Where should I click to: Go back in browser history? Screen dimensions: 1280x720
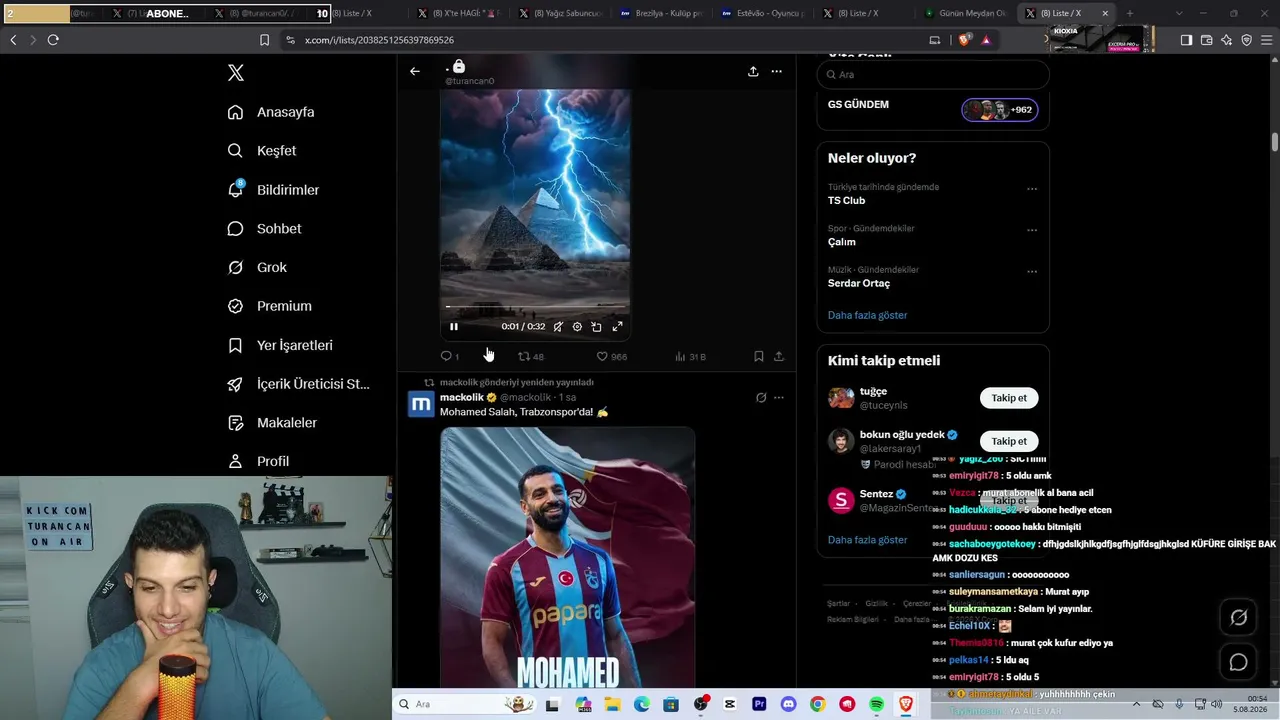[x=13, y=40]
